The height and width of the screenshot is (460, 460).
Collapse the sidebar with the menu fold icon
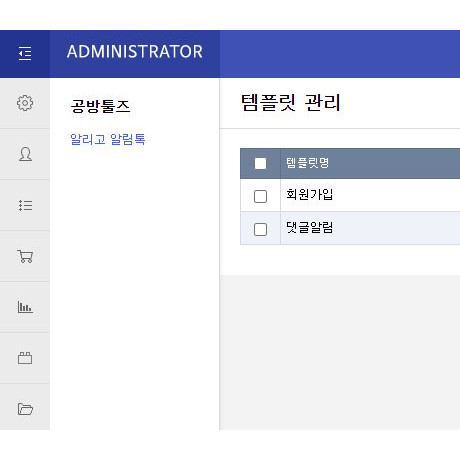25,54
